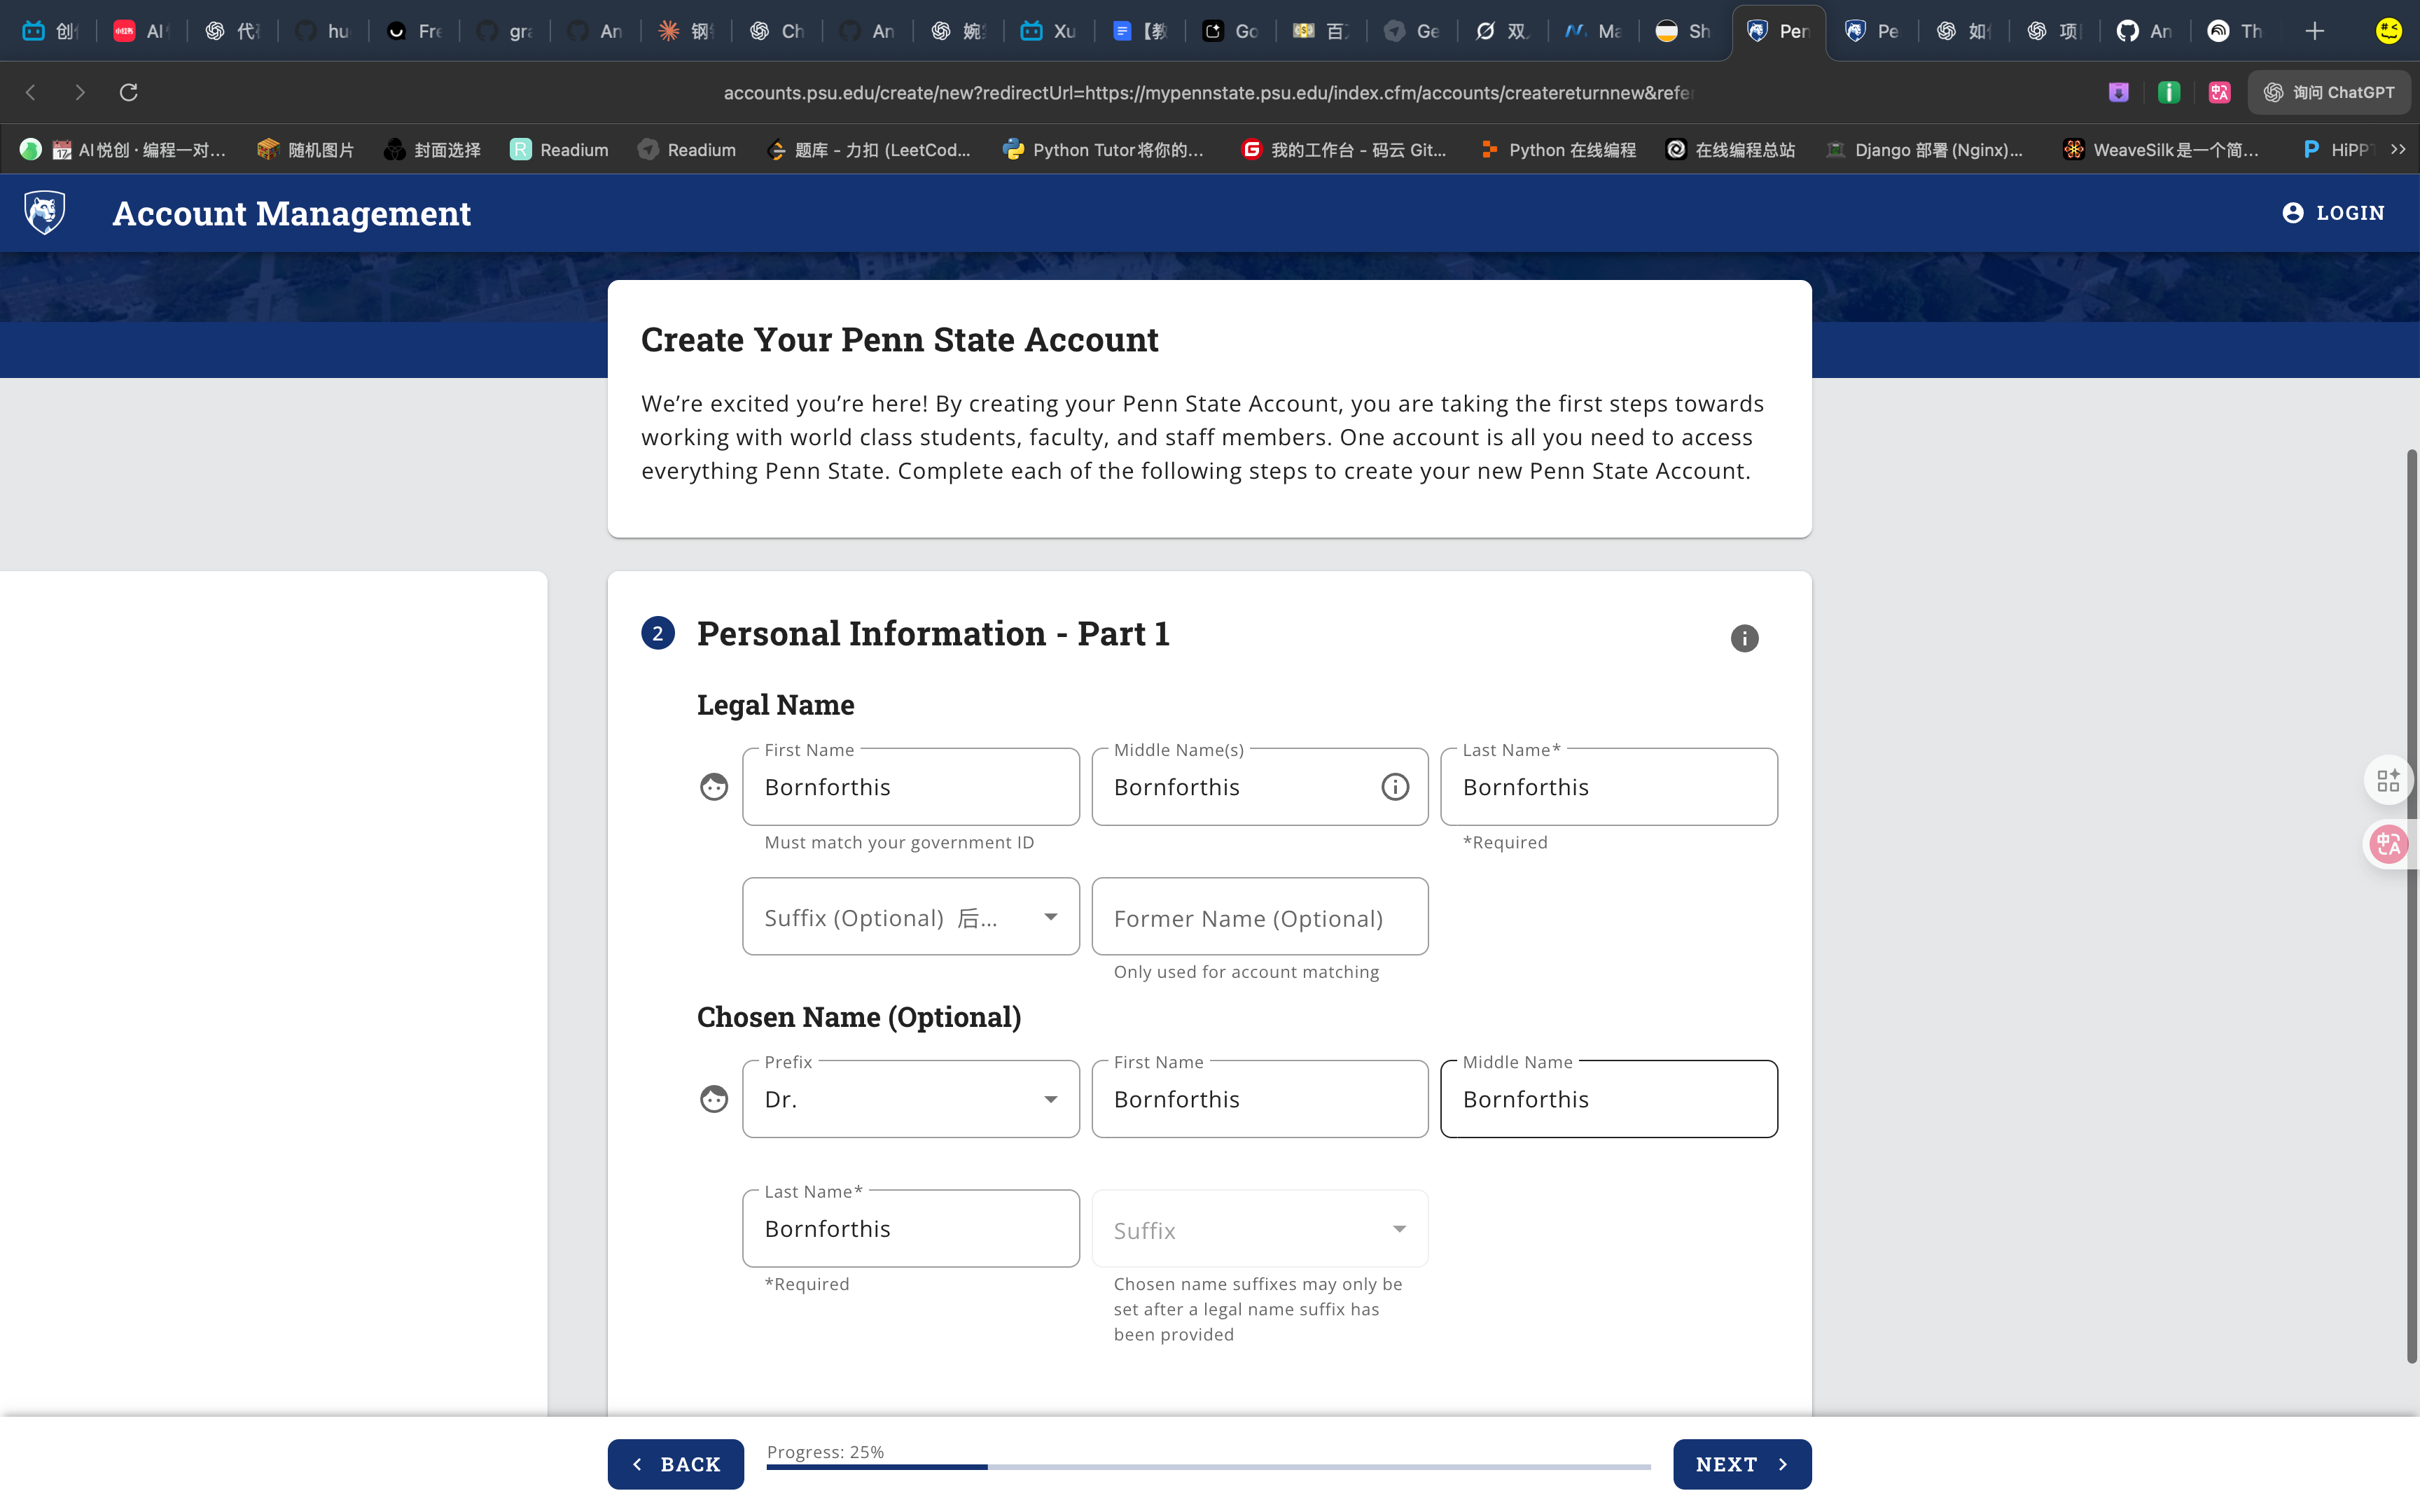Switch to the "Pe" Penn State tab
The image size is (2420, 1512).
click(1872, 31)
